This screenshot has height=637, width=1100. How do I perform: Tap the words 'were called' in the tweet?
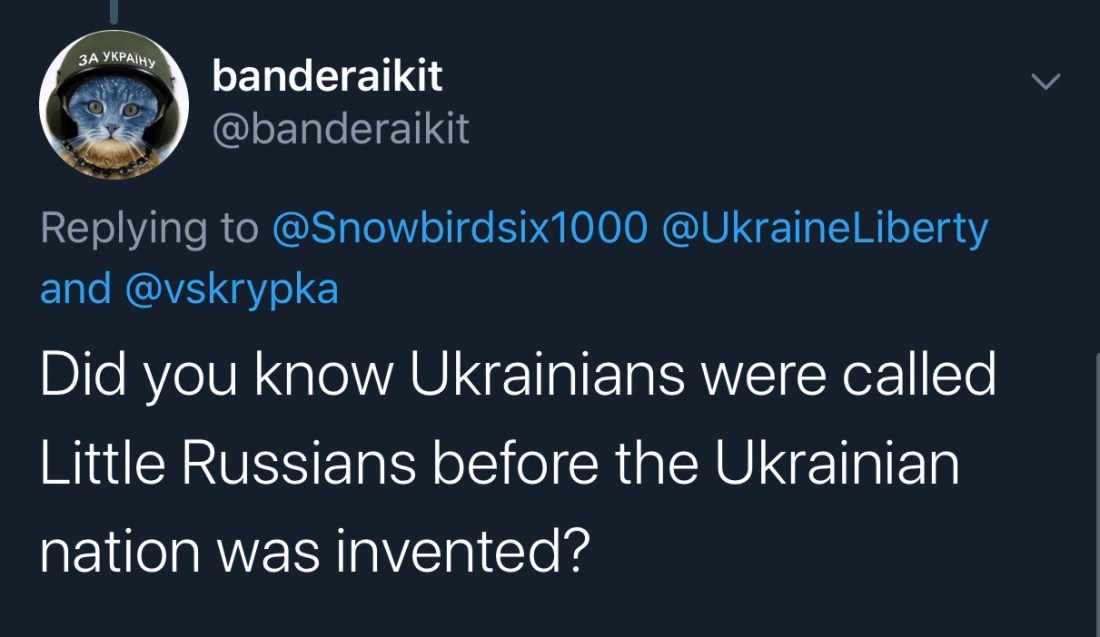(x=842, y=377)
